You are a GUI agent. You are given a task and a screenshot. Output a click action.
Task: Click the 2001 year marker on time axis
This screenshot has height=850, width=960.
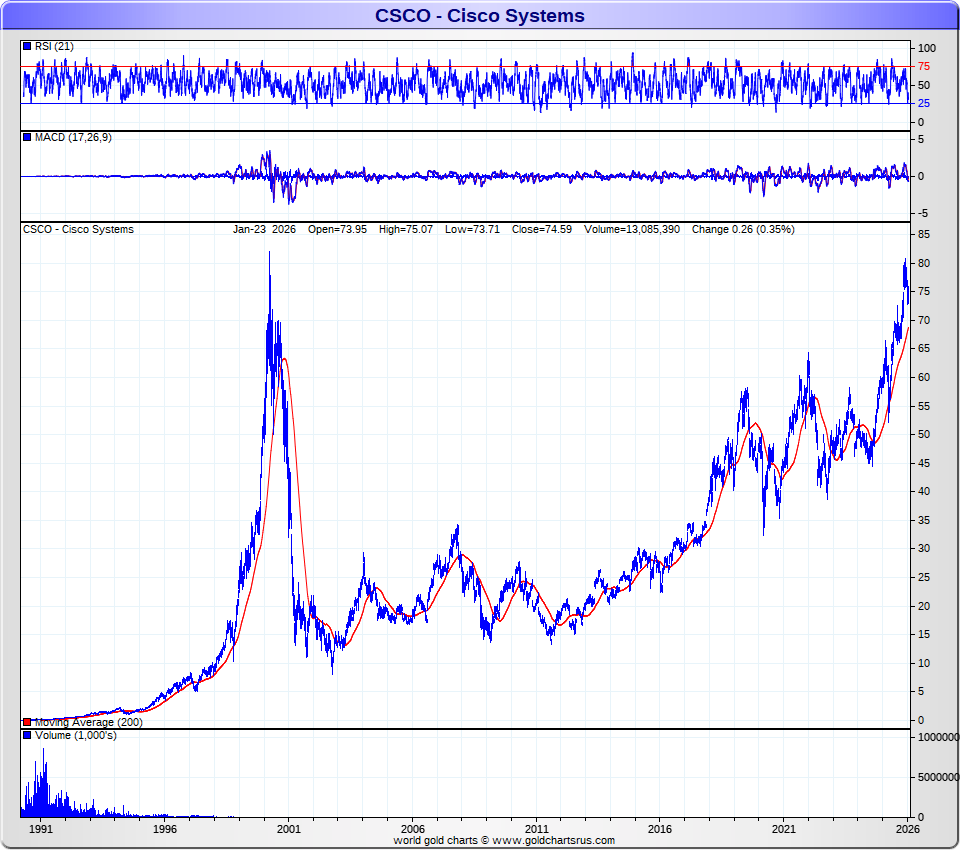click(289, 829)
